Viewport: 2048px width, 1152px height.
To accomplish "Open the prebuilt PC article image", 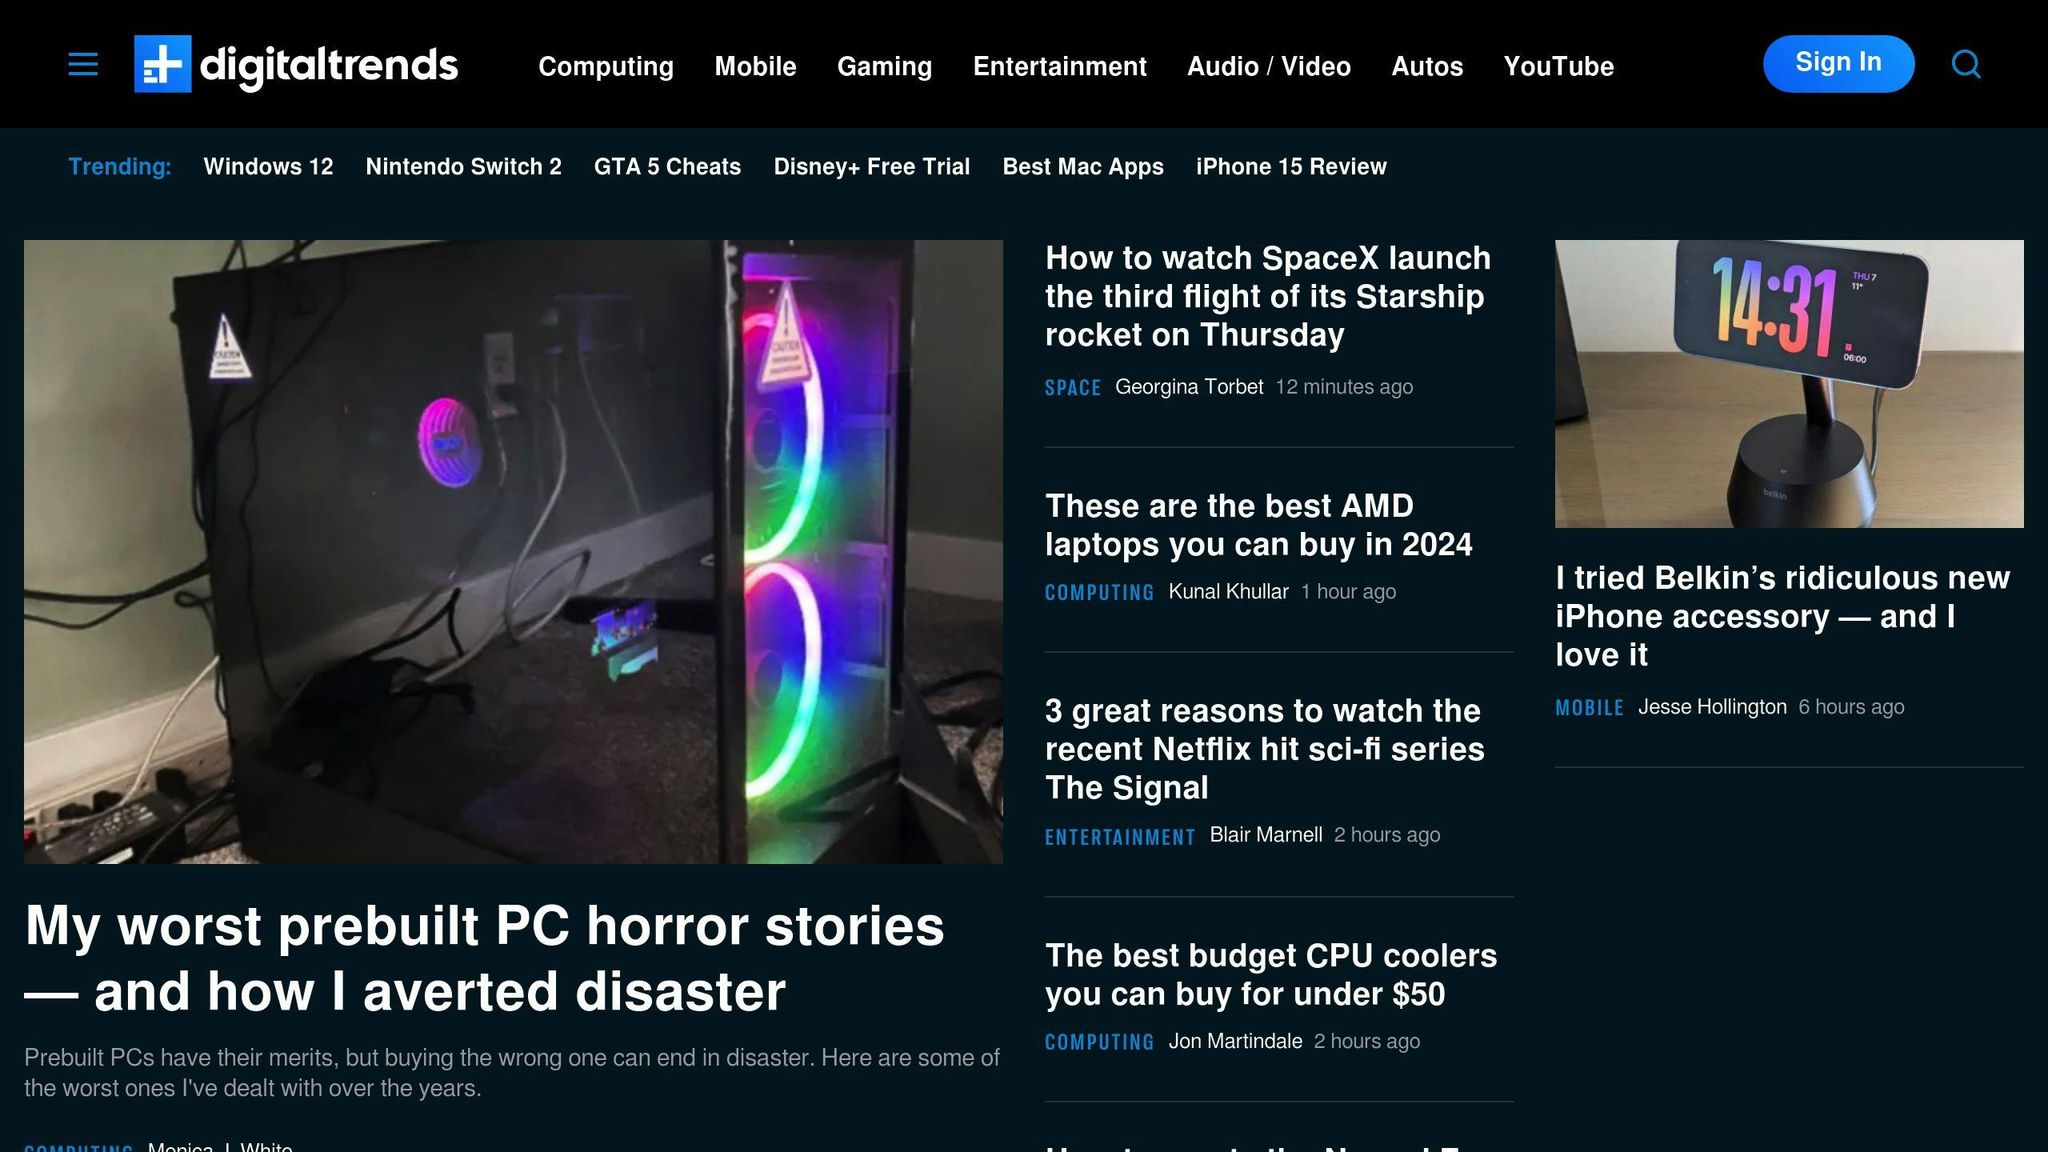I will tap(513, 551).
